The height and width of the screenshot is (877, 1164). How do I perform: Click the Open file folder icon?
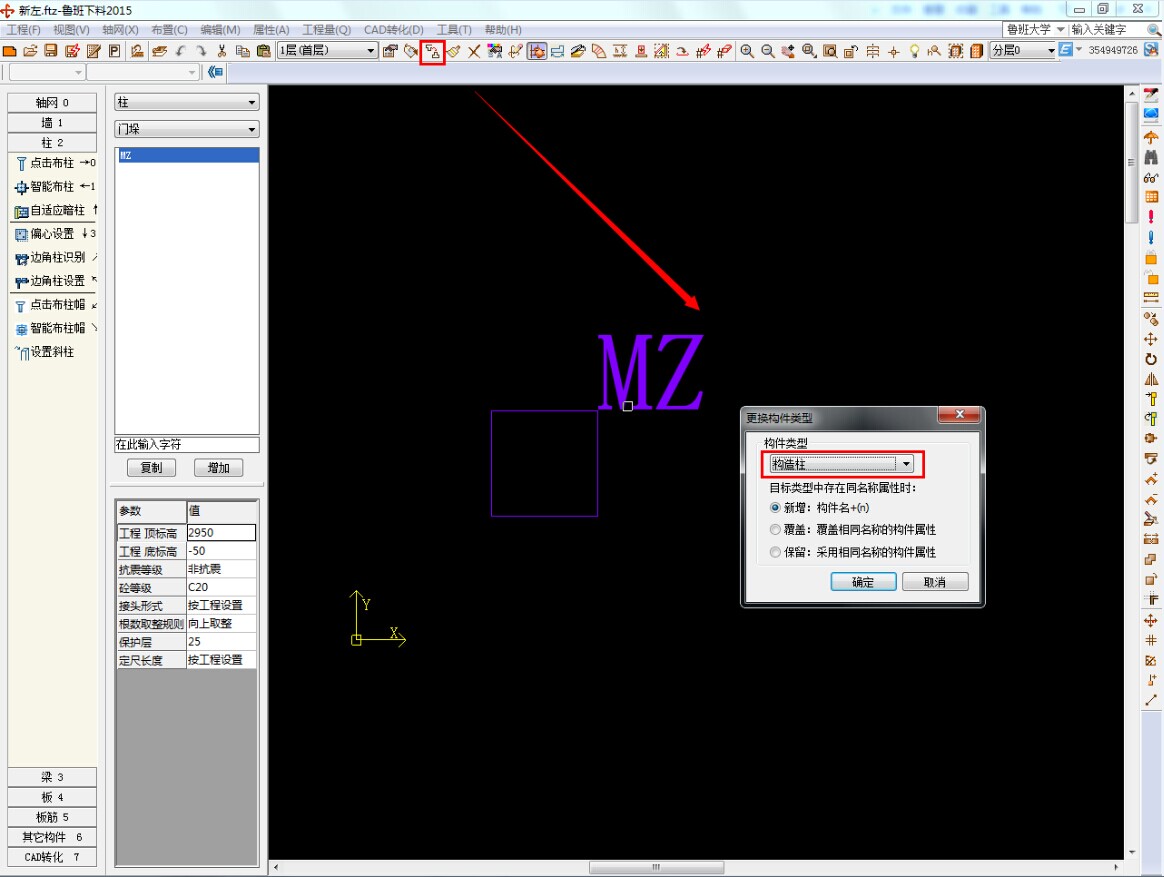click(x=30, y=51)
